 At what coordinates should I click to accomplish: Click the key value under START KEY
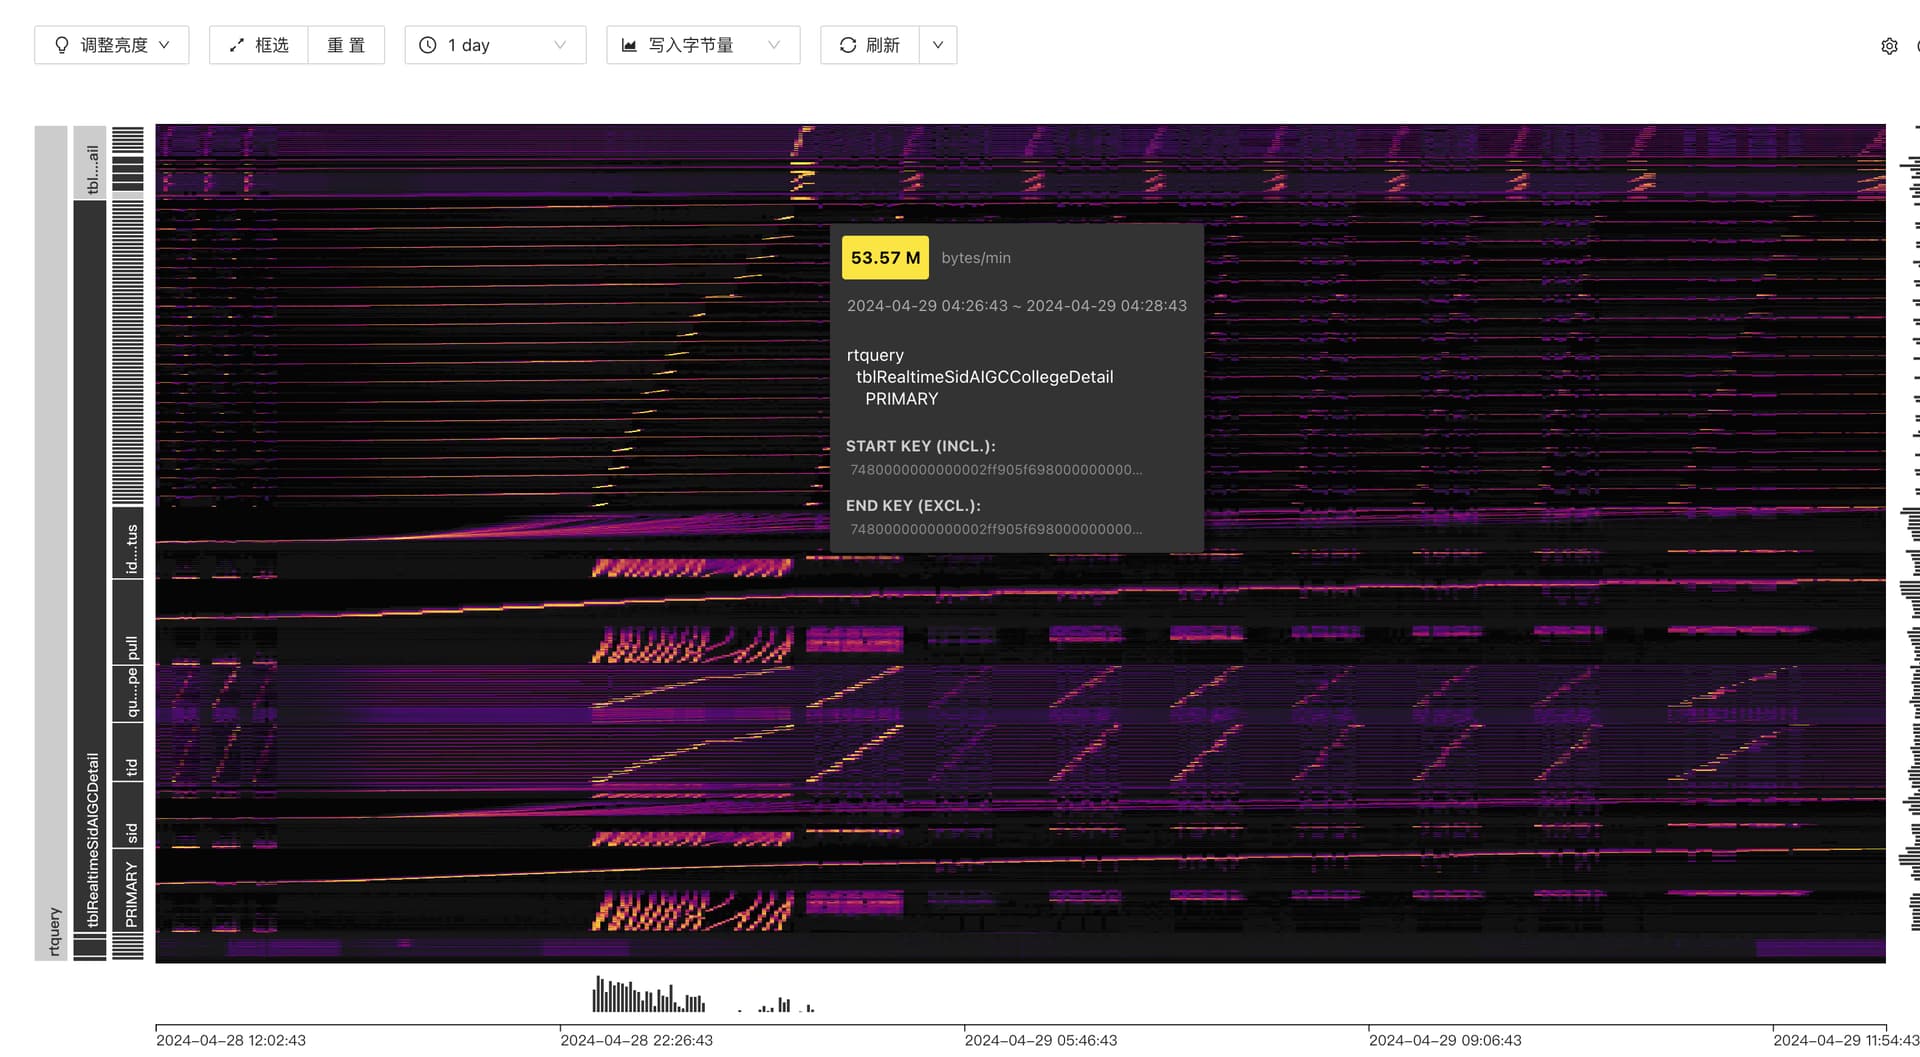pos(996,470)
